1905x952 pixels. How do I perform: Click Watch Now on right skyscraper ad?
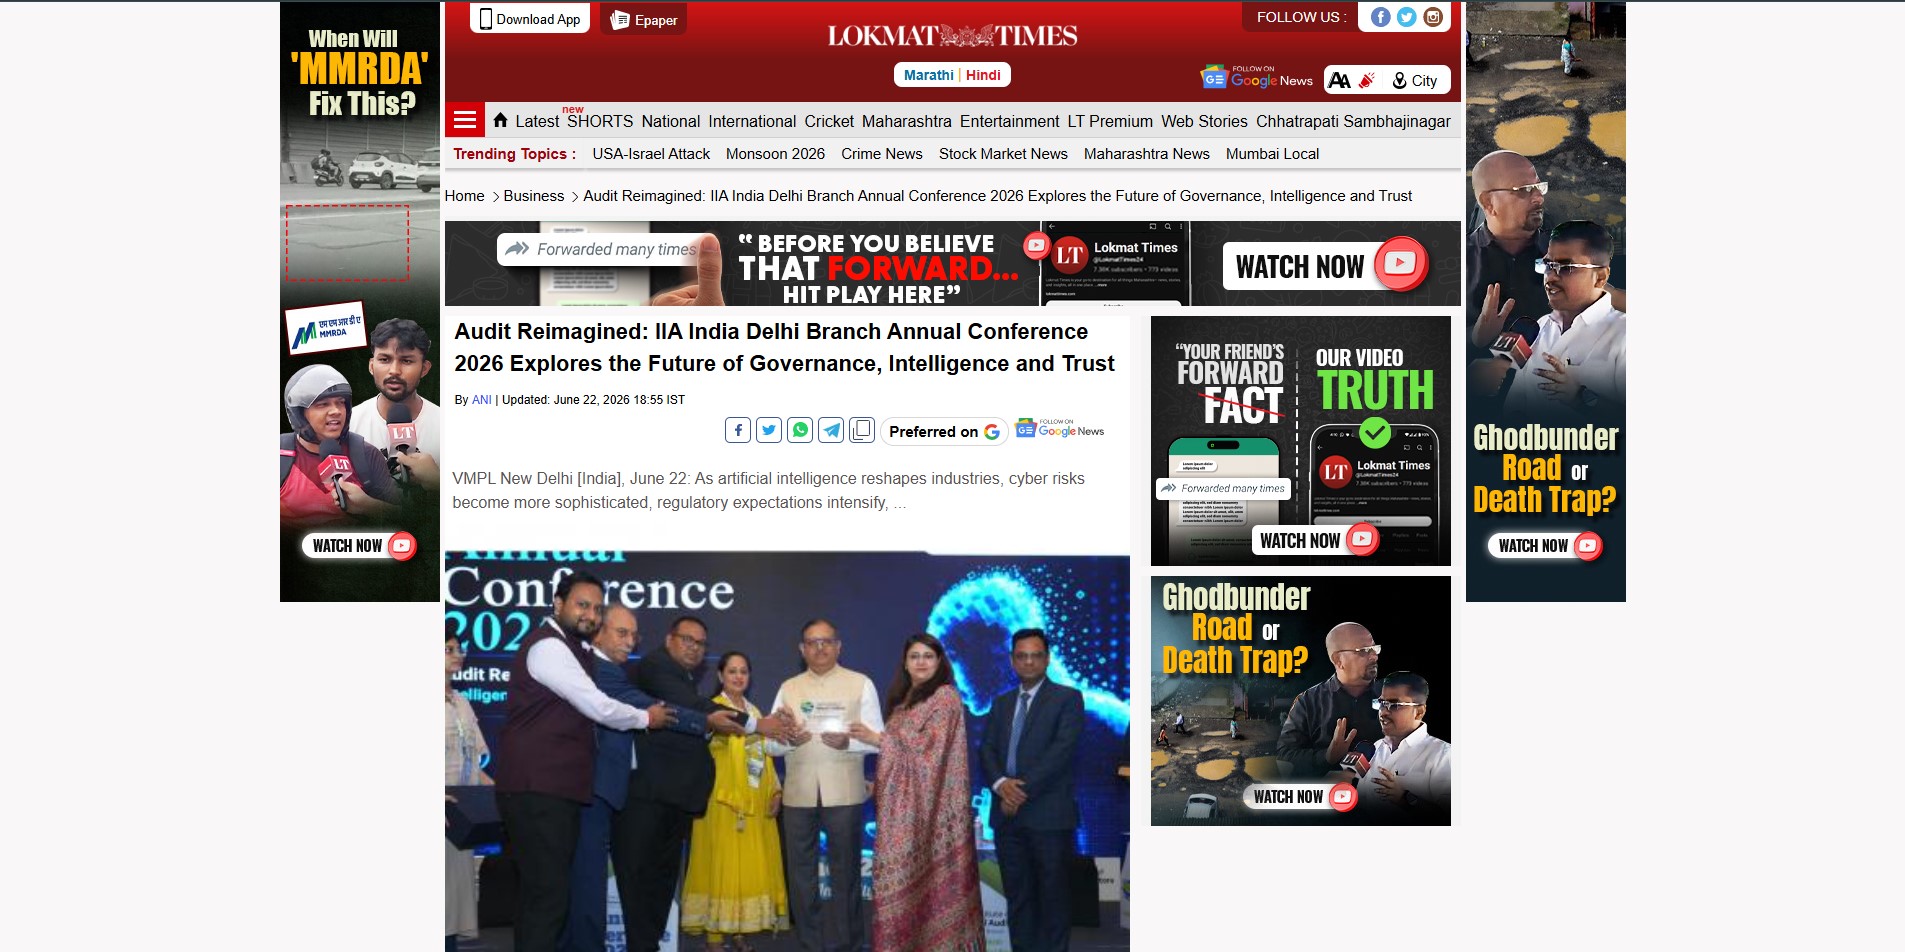coord(1545,545)
